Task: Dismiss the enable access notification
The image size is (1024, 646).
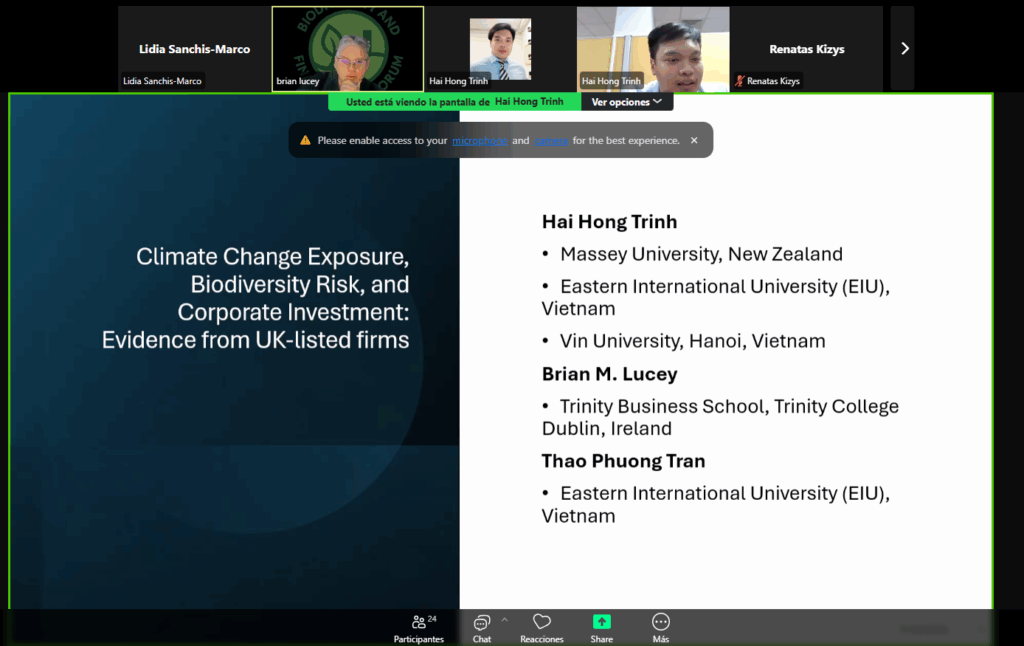Action: click(x=694, y=141)
